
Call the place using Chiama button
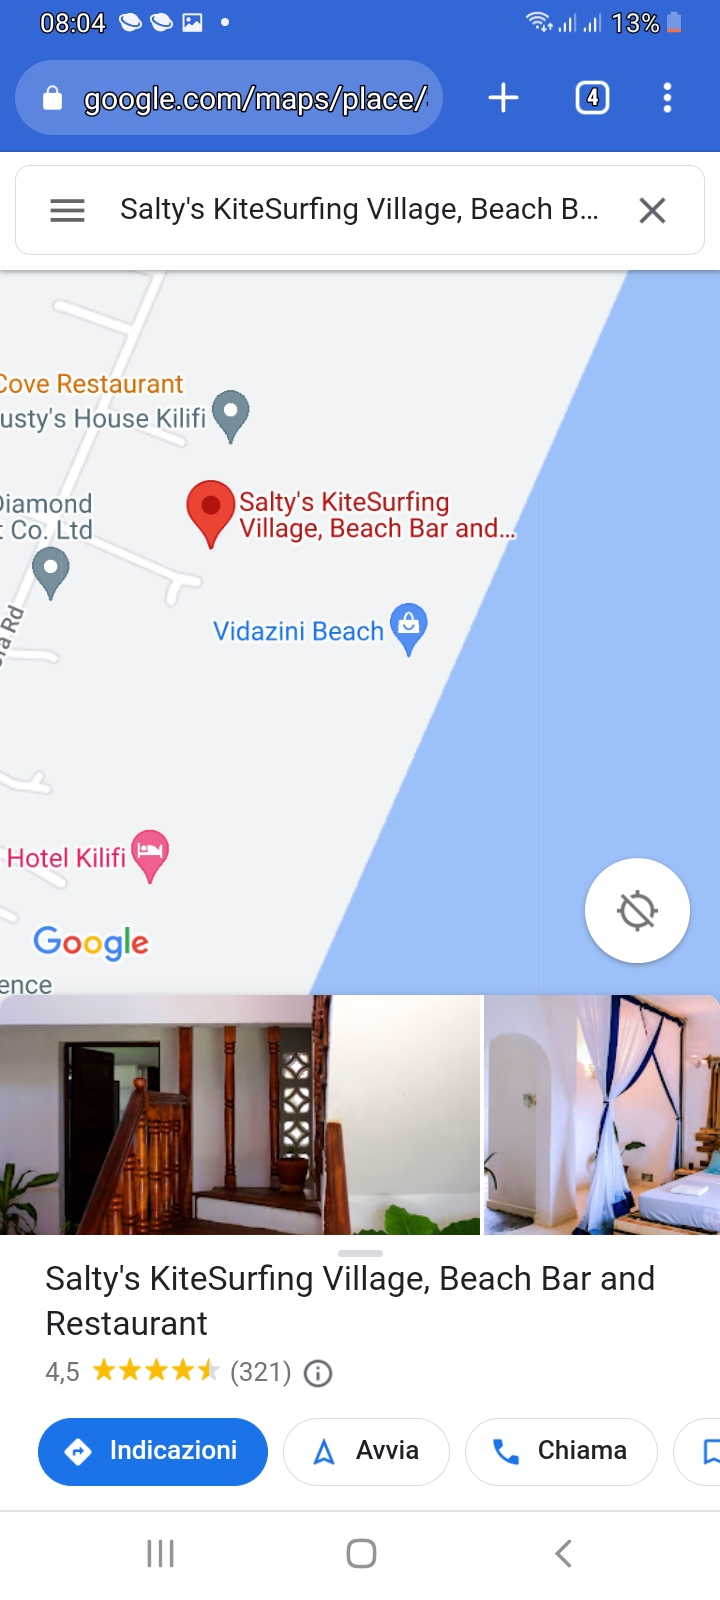pos(561,1451)
